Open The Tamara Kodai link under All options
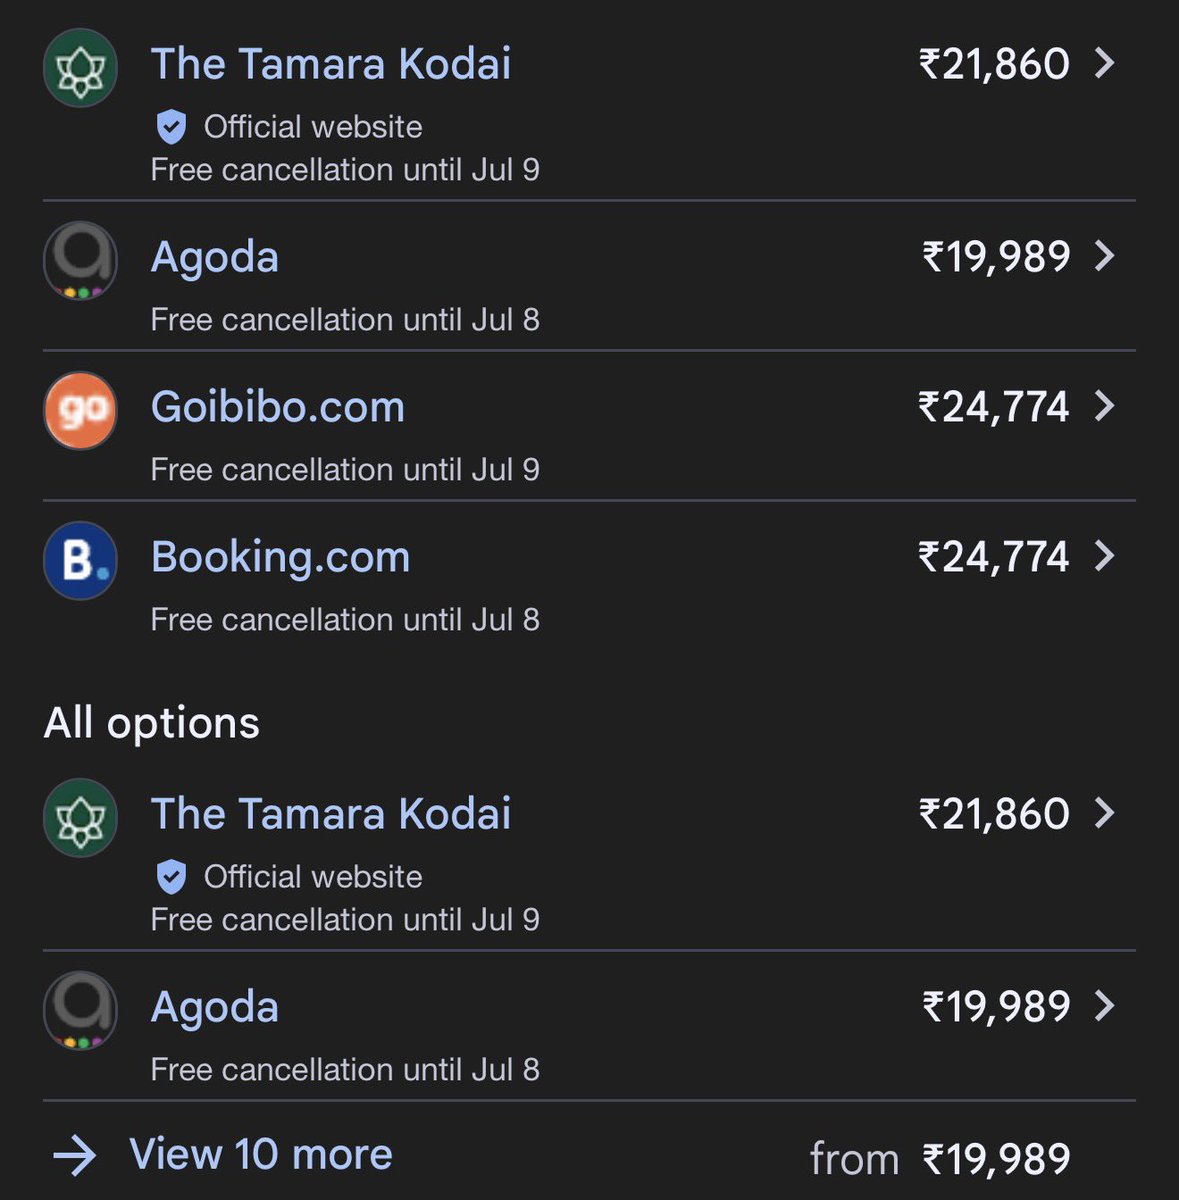Image resolution: width=1179 pixels, height=1200 pixels. click(331, 814)
